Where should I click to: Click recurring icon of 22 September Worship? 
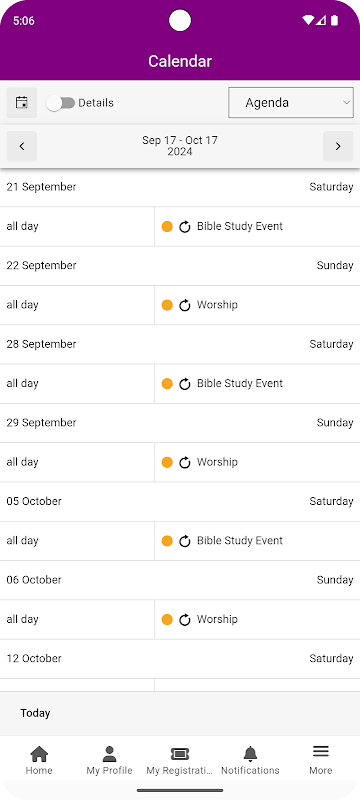click(185, 305)
